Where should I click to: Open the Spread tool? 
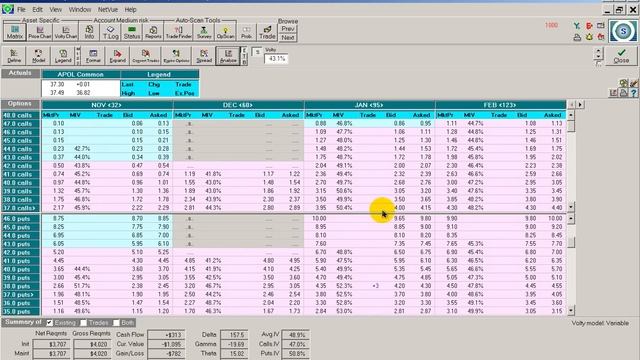pyautogui.click(x=204, y=56)
